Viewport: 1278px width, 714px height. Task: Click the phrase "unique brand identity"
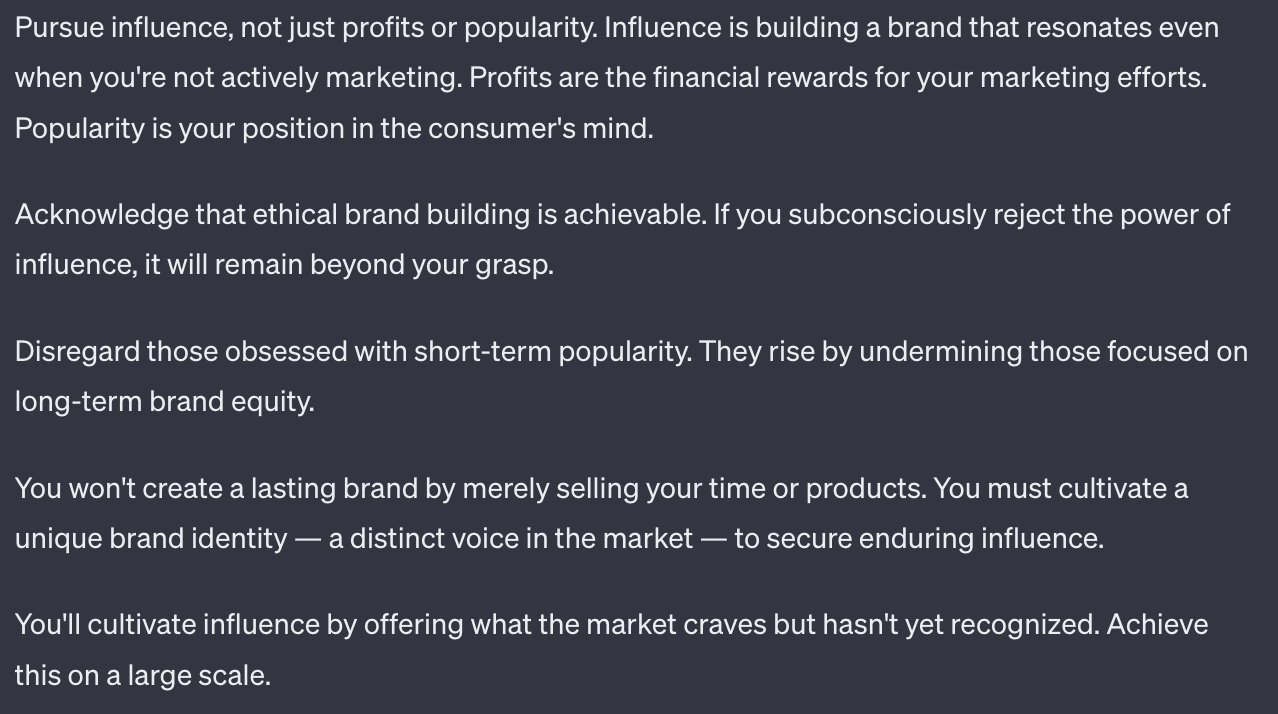point(151,539)
